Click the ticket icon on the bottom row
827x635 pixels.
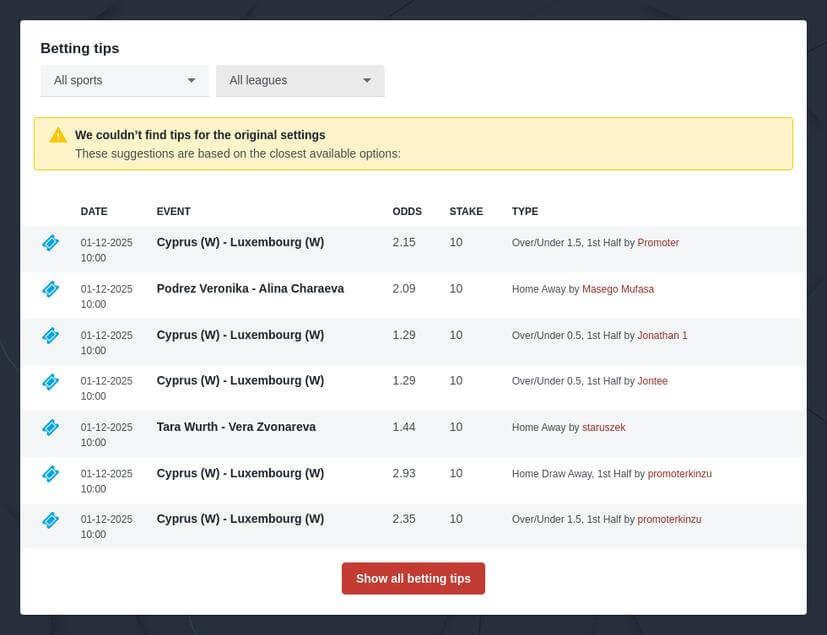50,519
